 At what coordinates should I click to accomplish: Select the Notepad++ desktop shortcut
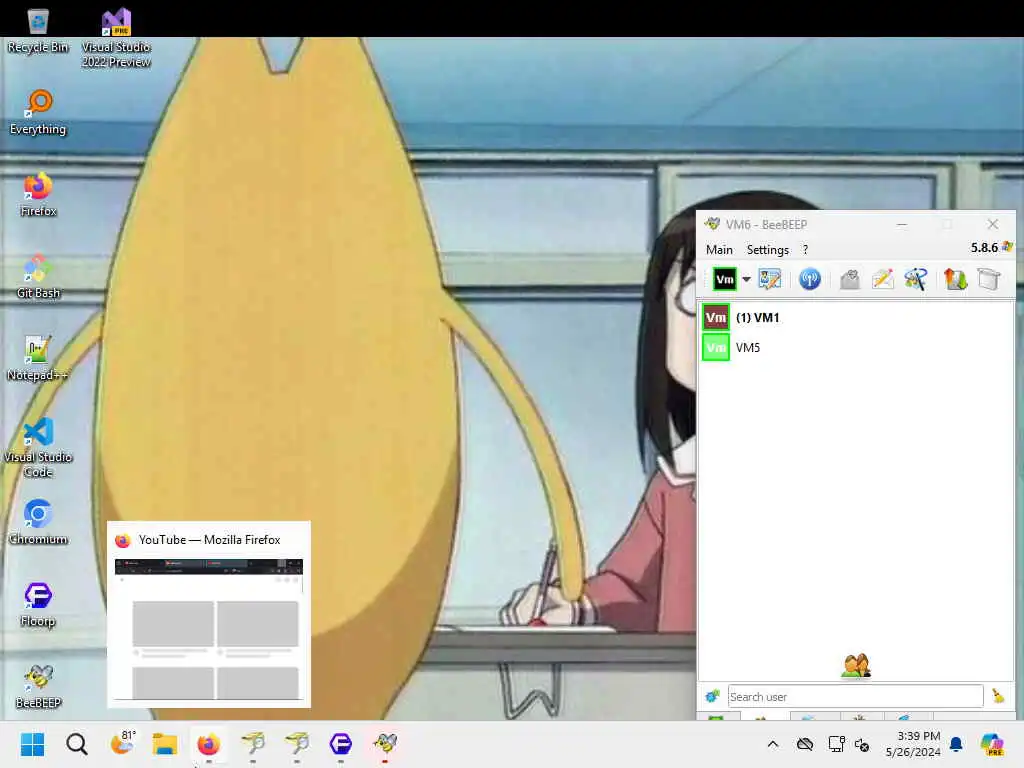[x=38, y=359]
